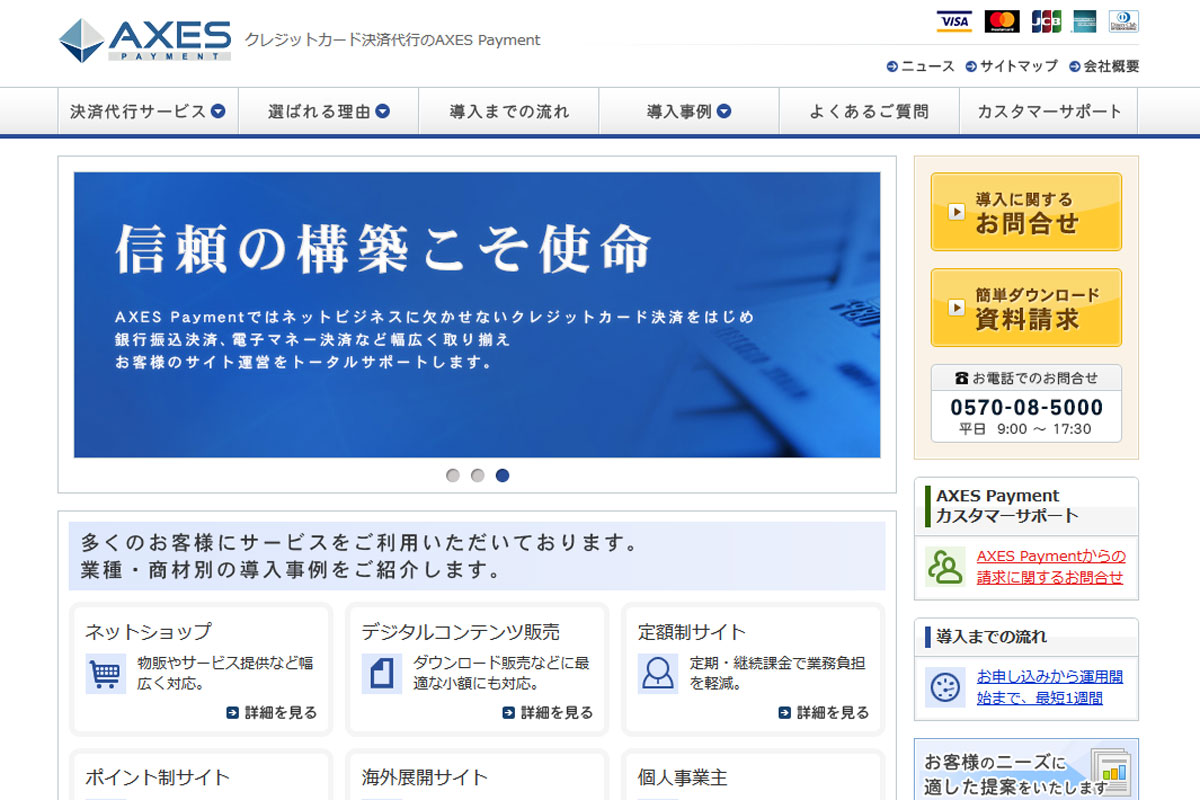The height and width of the screenshot is (800, 1200).
Task: Click the お電話でのお問合せ label
Action: [1026, 378]
